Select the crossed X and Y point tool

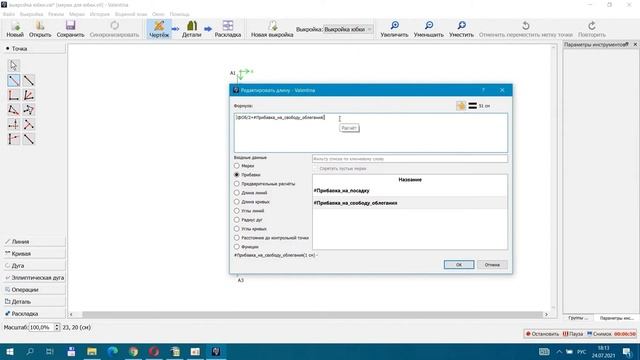tap(13, 124)
